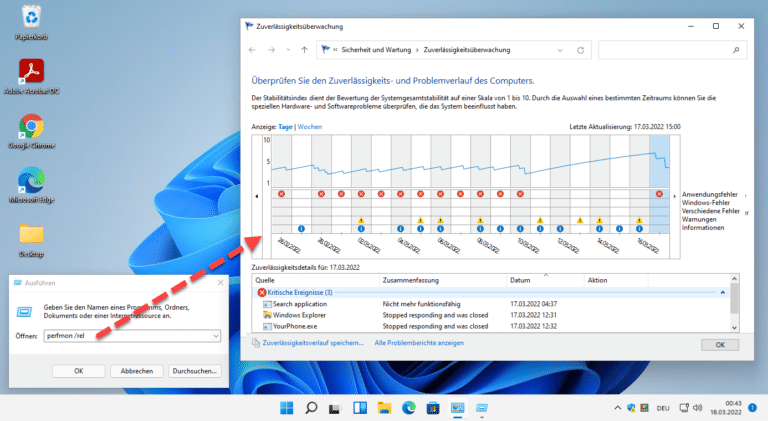Image resolution: width=768 pixels, height=421 pixels.
Task: Open the volume control in system tray
Action: (x=697, y=408)
